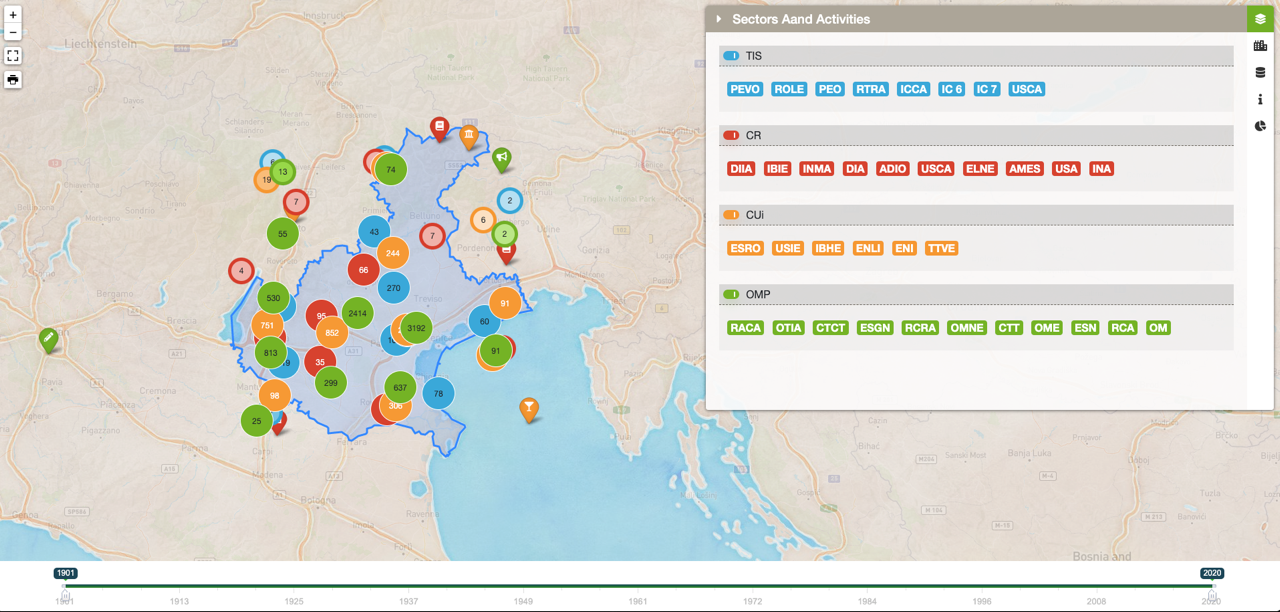Image resolution: width=1280 pixels, height=612 pixels.
Task: Click the green pencil edit icon on the map
Action: [x=47, y=339]
